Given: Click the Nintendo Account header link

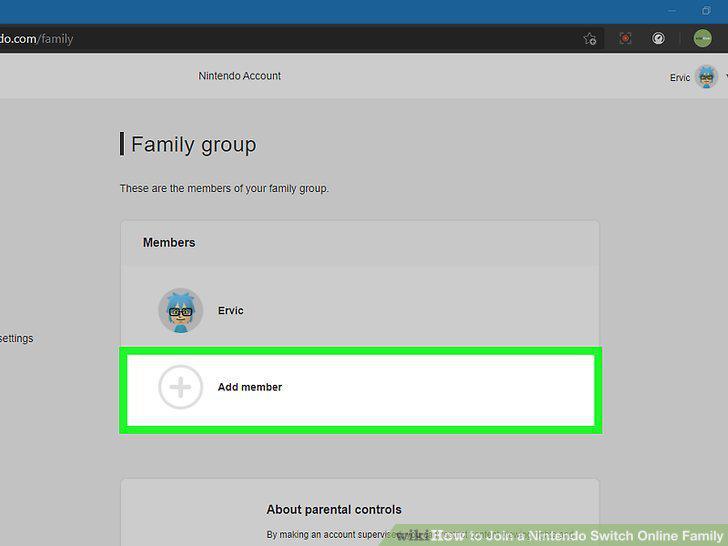Looking at the screenshot, I should 240,76.
